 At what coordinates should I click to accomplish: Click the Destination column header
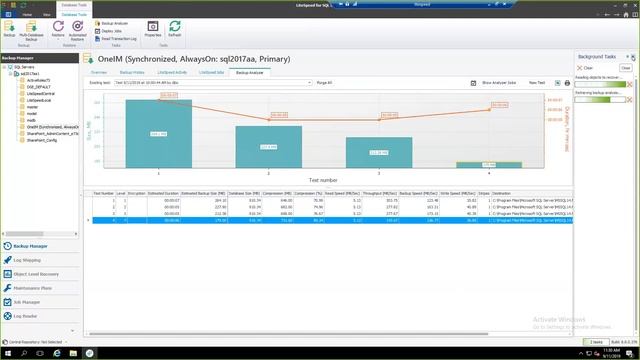coord(531,193)
